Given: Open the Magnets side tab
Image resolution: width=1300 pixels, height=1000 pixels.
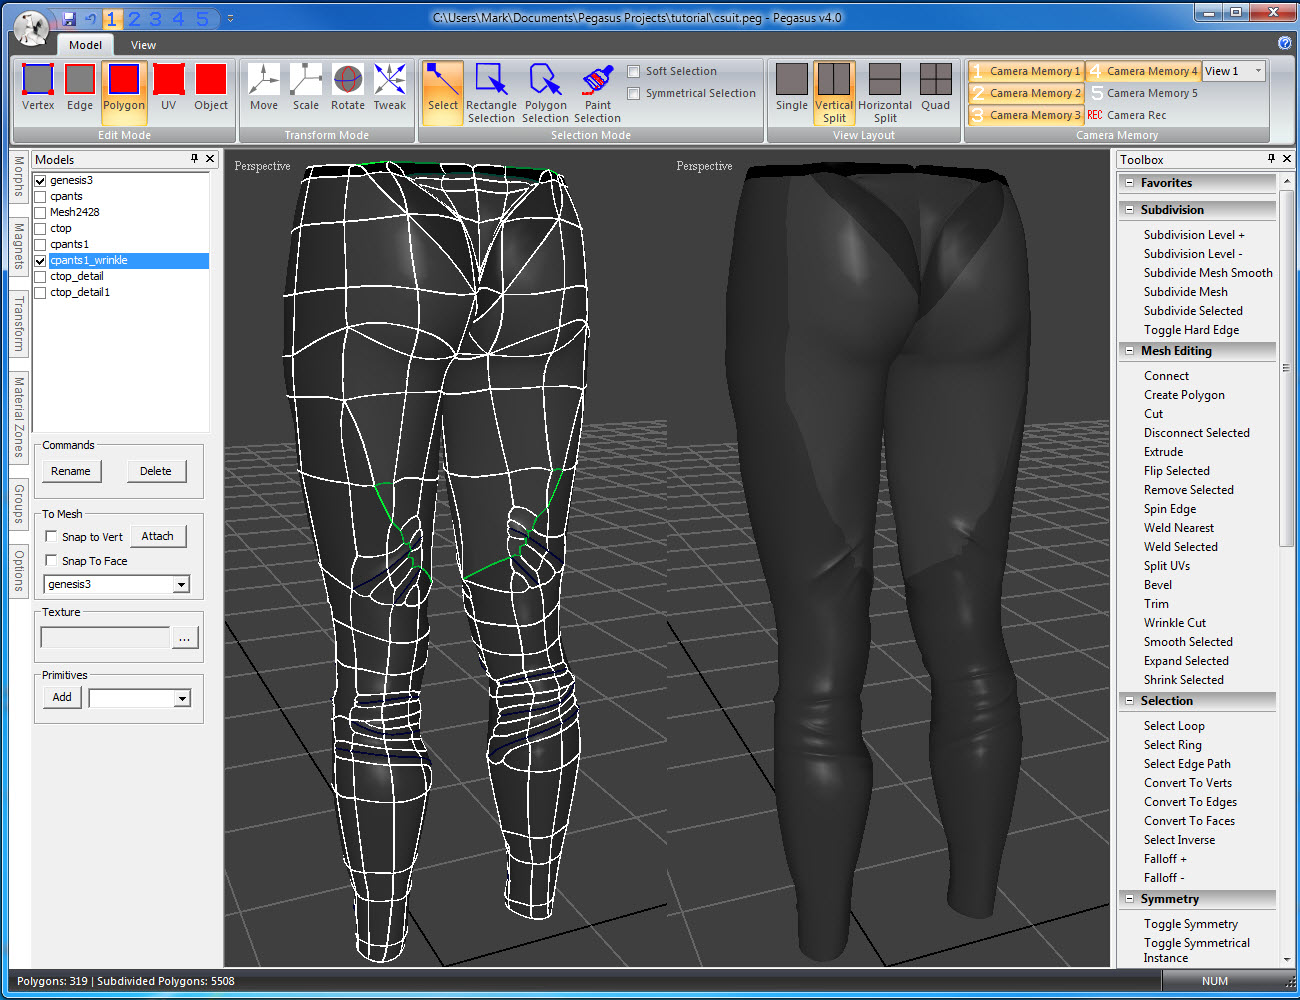Looking at the screenshot, I should (x=19, y=247).
